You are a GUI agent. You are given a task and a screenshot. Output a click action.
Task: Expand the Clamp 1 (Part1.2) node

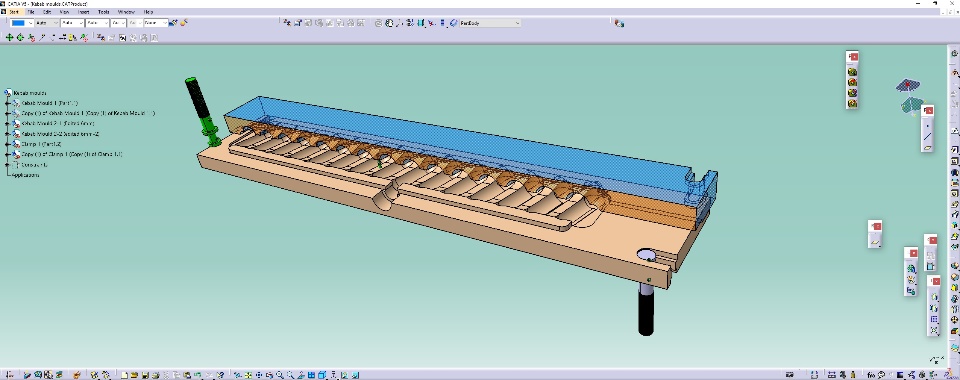(8, 144)
